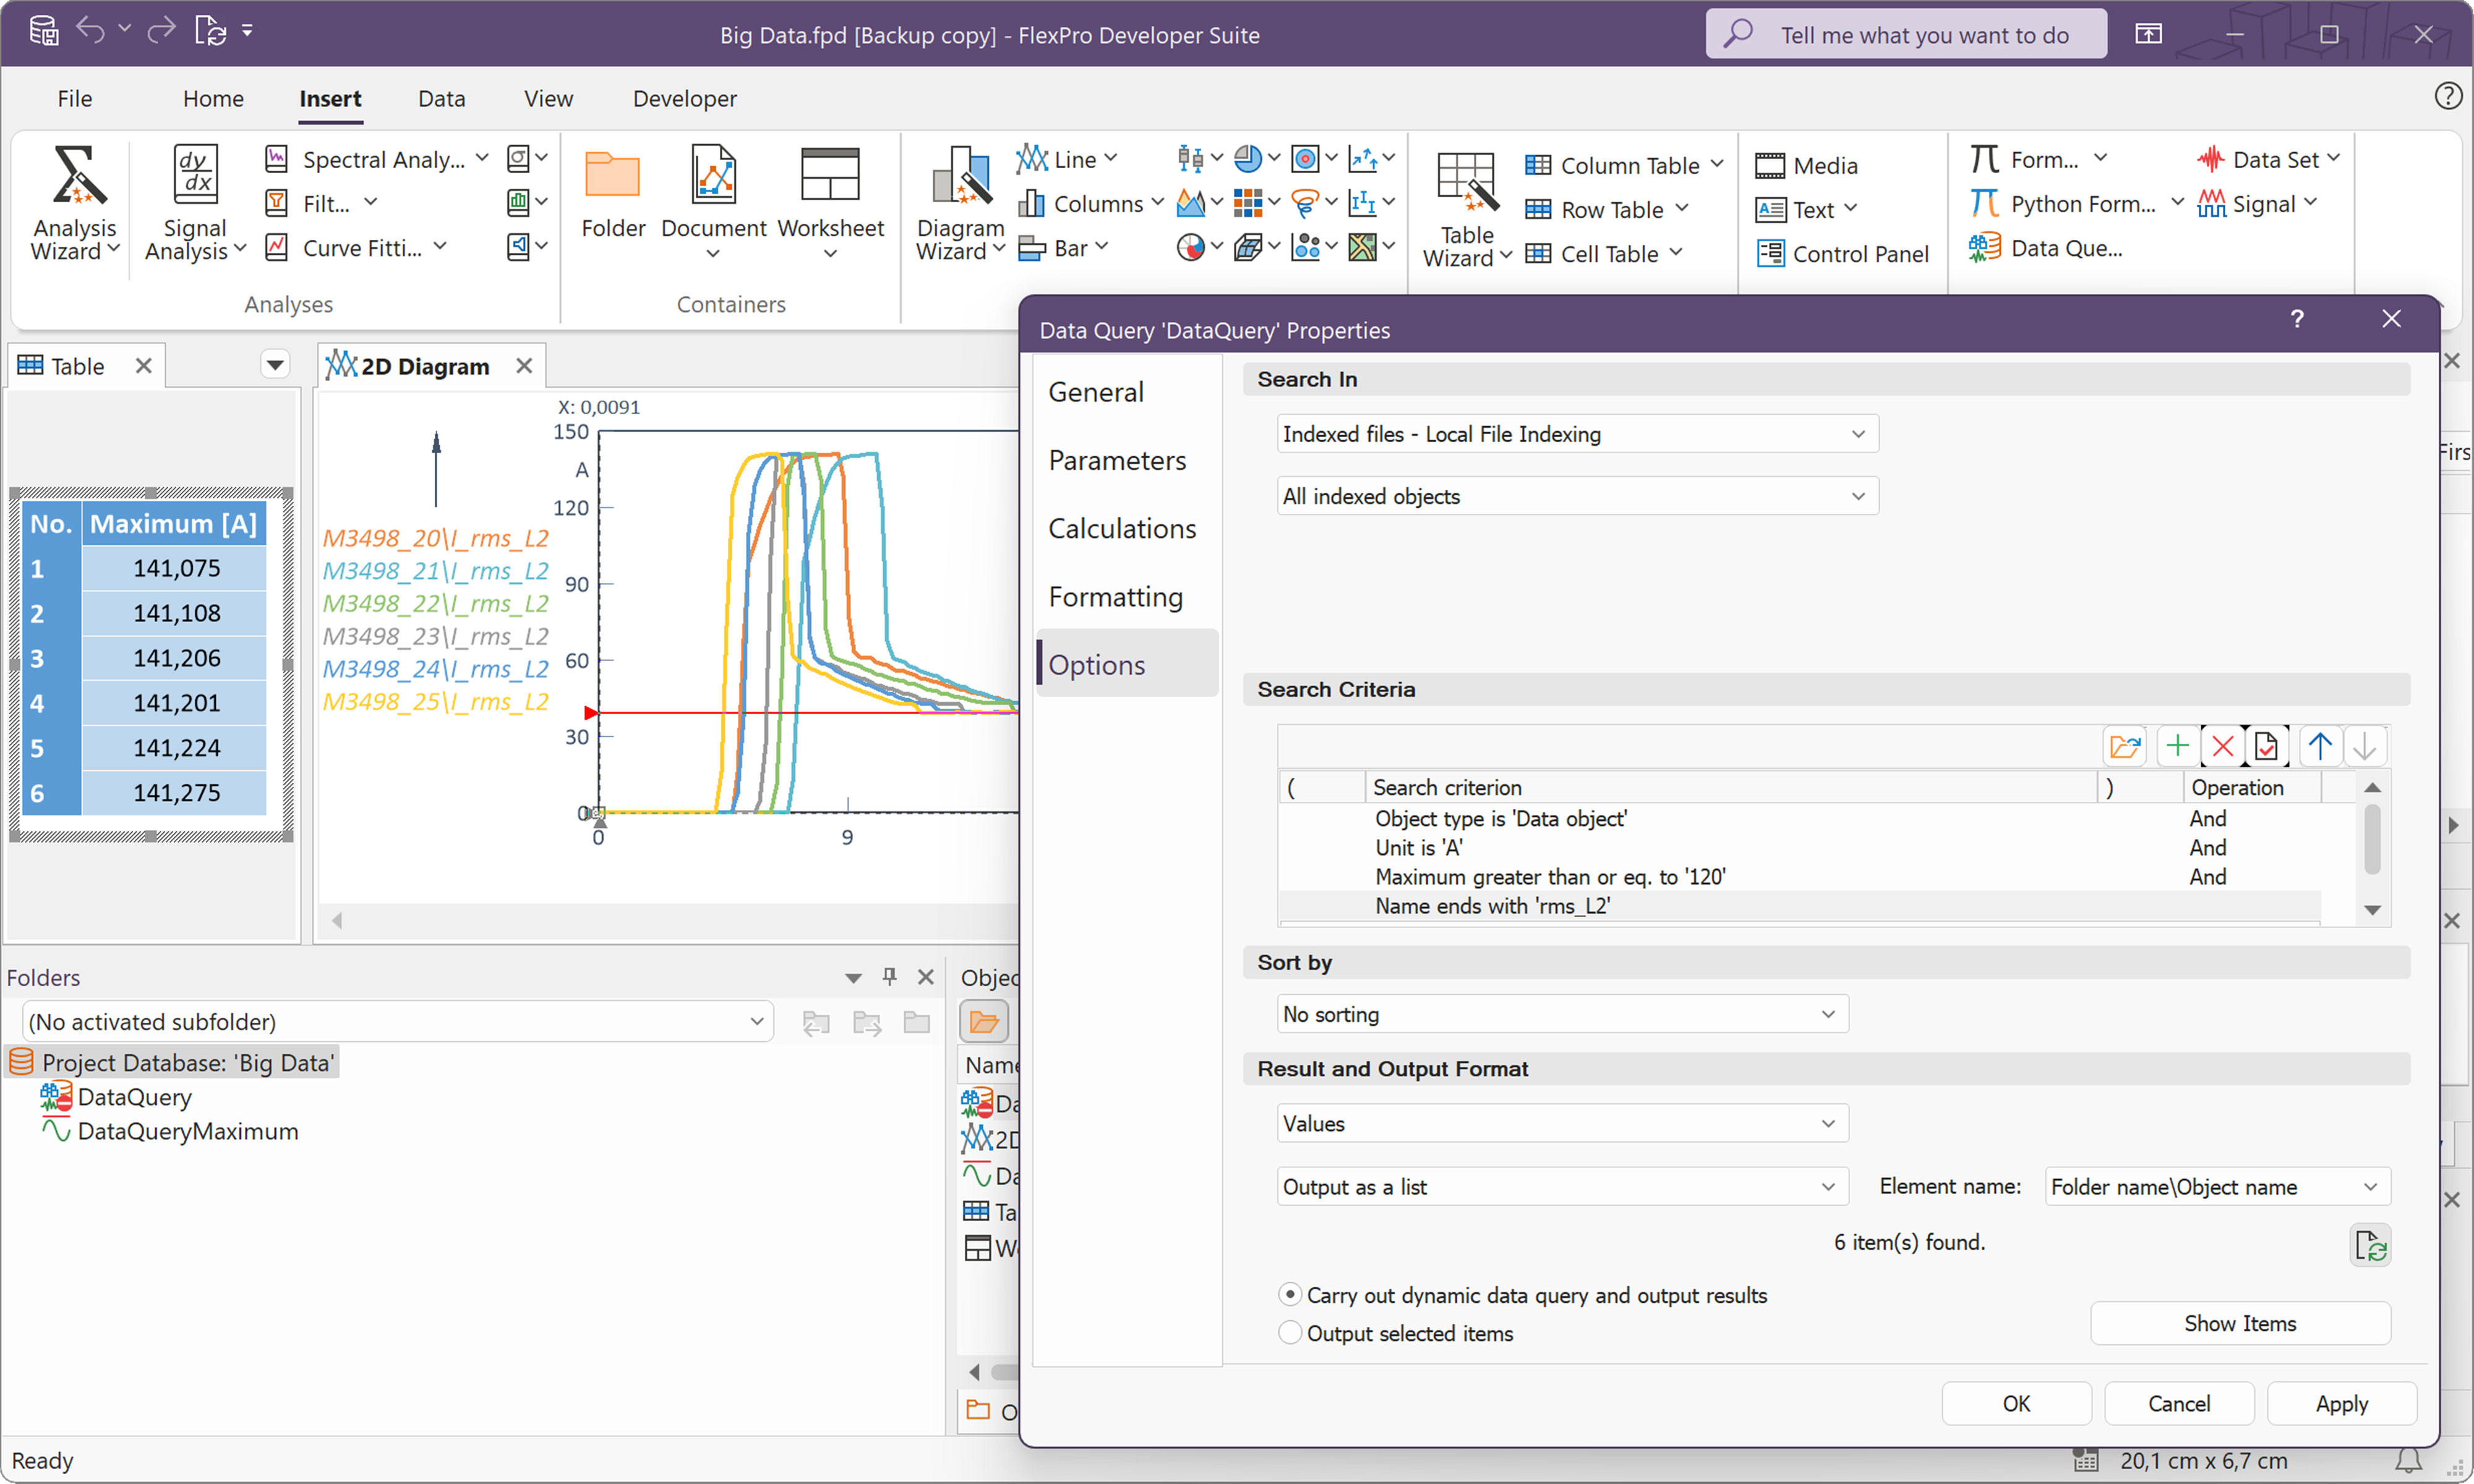Image resolution: width=2474 pixels, height=1484 pixels.
Task: Expand the Column Table dropdown arrow
Action: pos(1717,164)
